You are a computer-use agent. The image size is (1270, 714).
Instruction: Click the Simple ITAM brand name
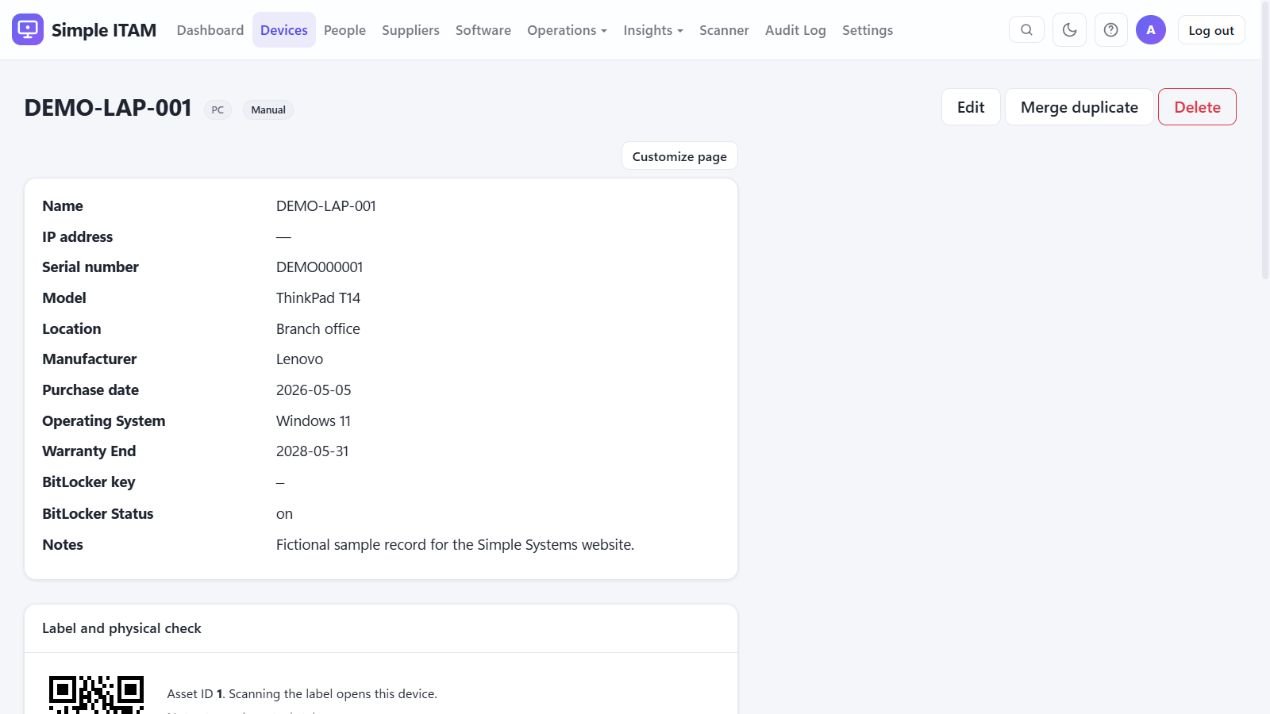104,30
